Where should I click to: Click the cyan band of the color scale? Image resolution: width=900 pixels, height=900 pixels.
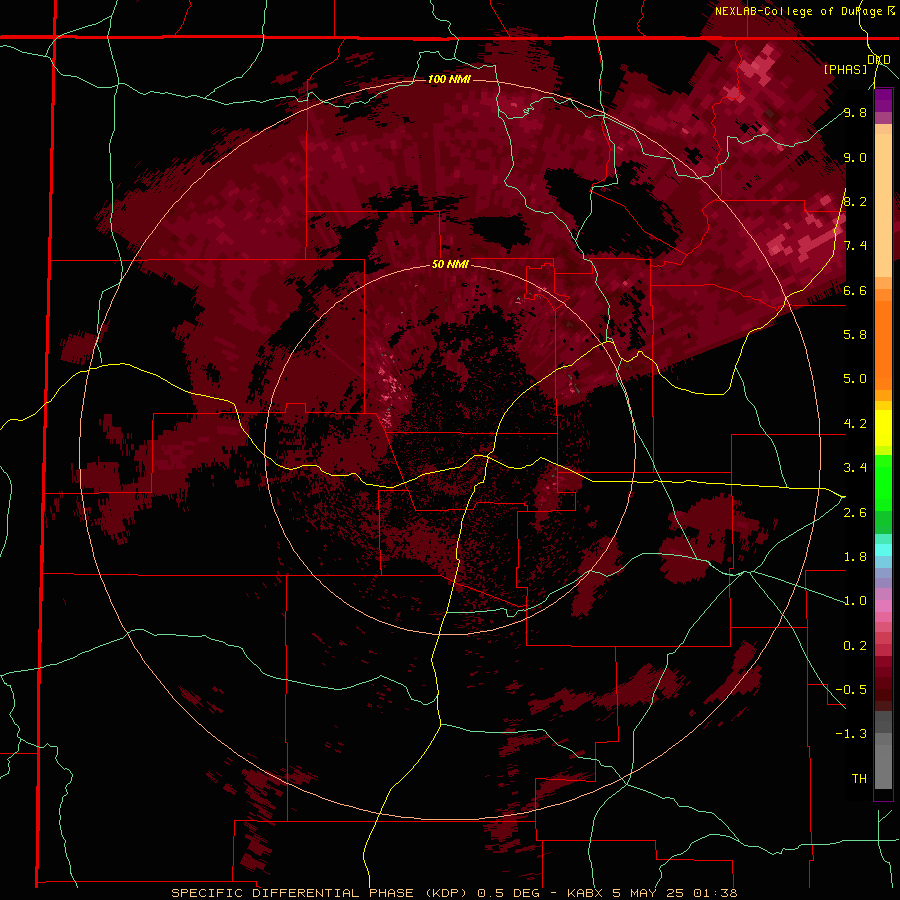(x=883, y=550)
